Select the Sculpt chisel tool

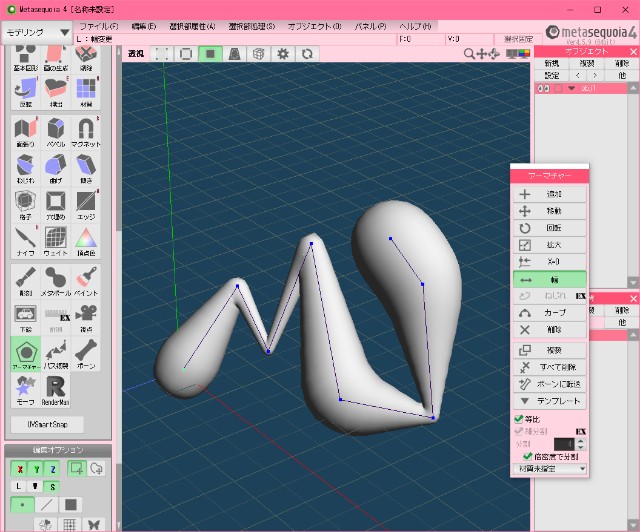tap(25, 281)
